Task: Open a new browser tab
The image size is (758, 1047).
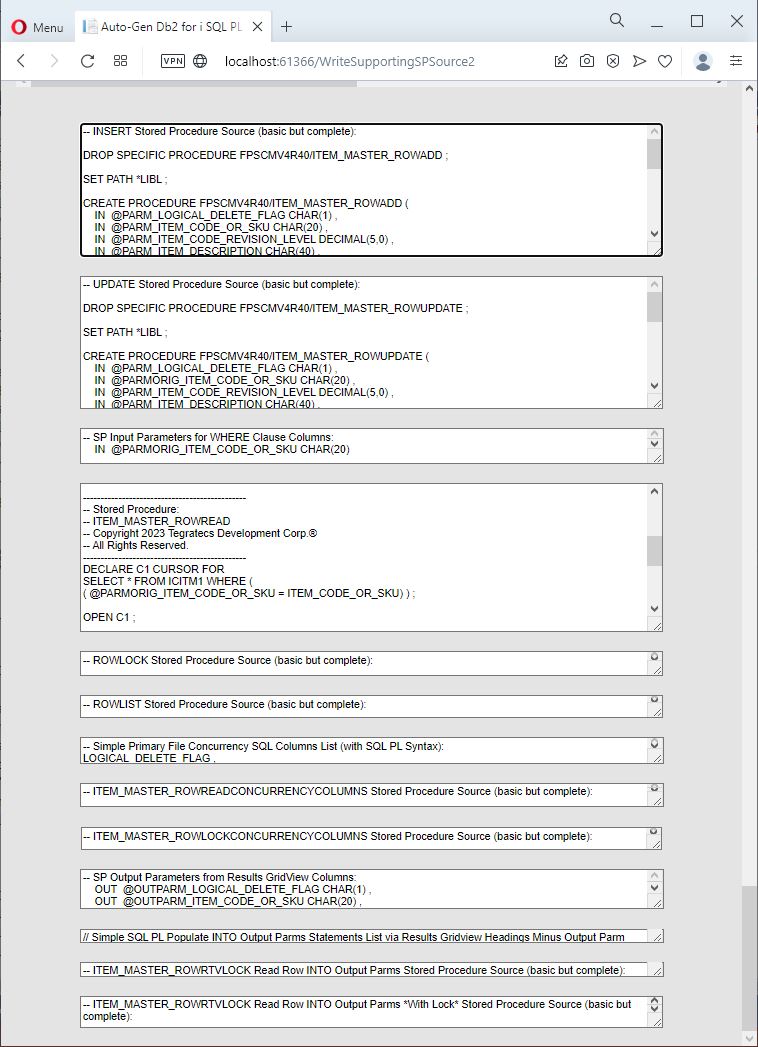Action: coord(286,27)
